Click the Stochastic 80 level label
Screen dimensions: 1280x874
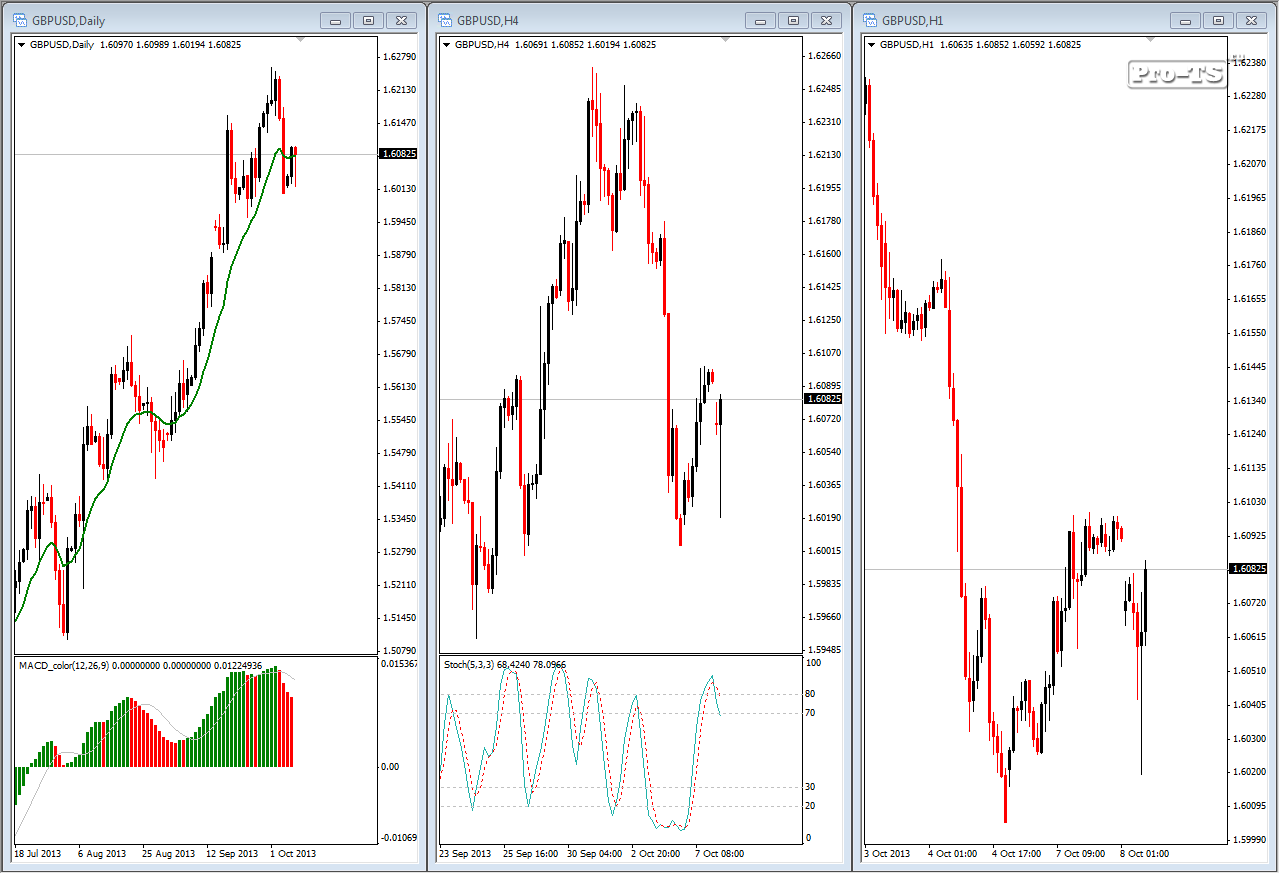(x=810, y=694)
